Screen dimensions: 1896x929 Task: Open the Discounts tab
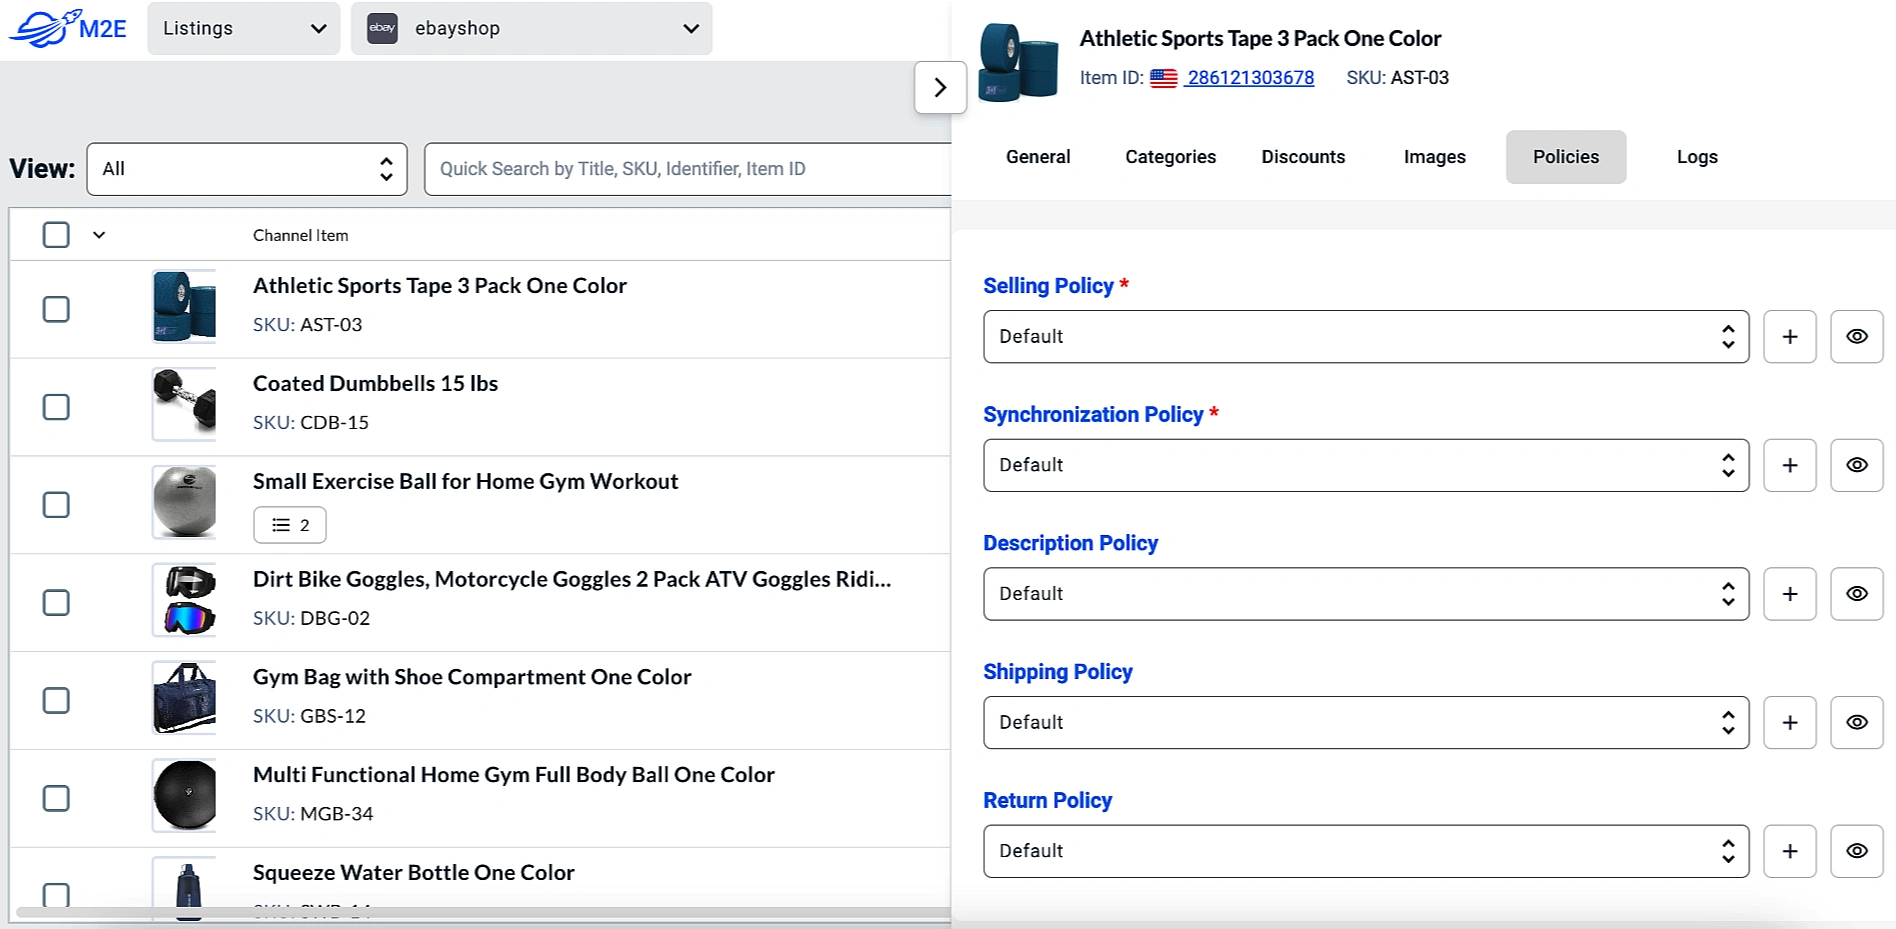tap(1303, 157)
